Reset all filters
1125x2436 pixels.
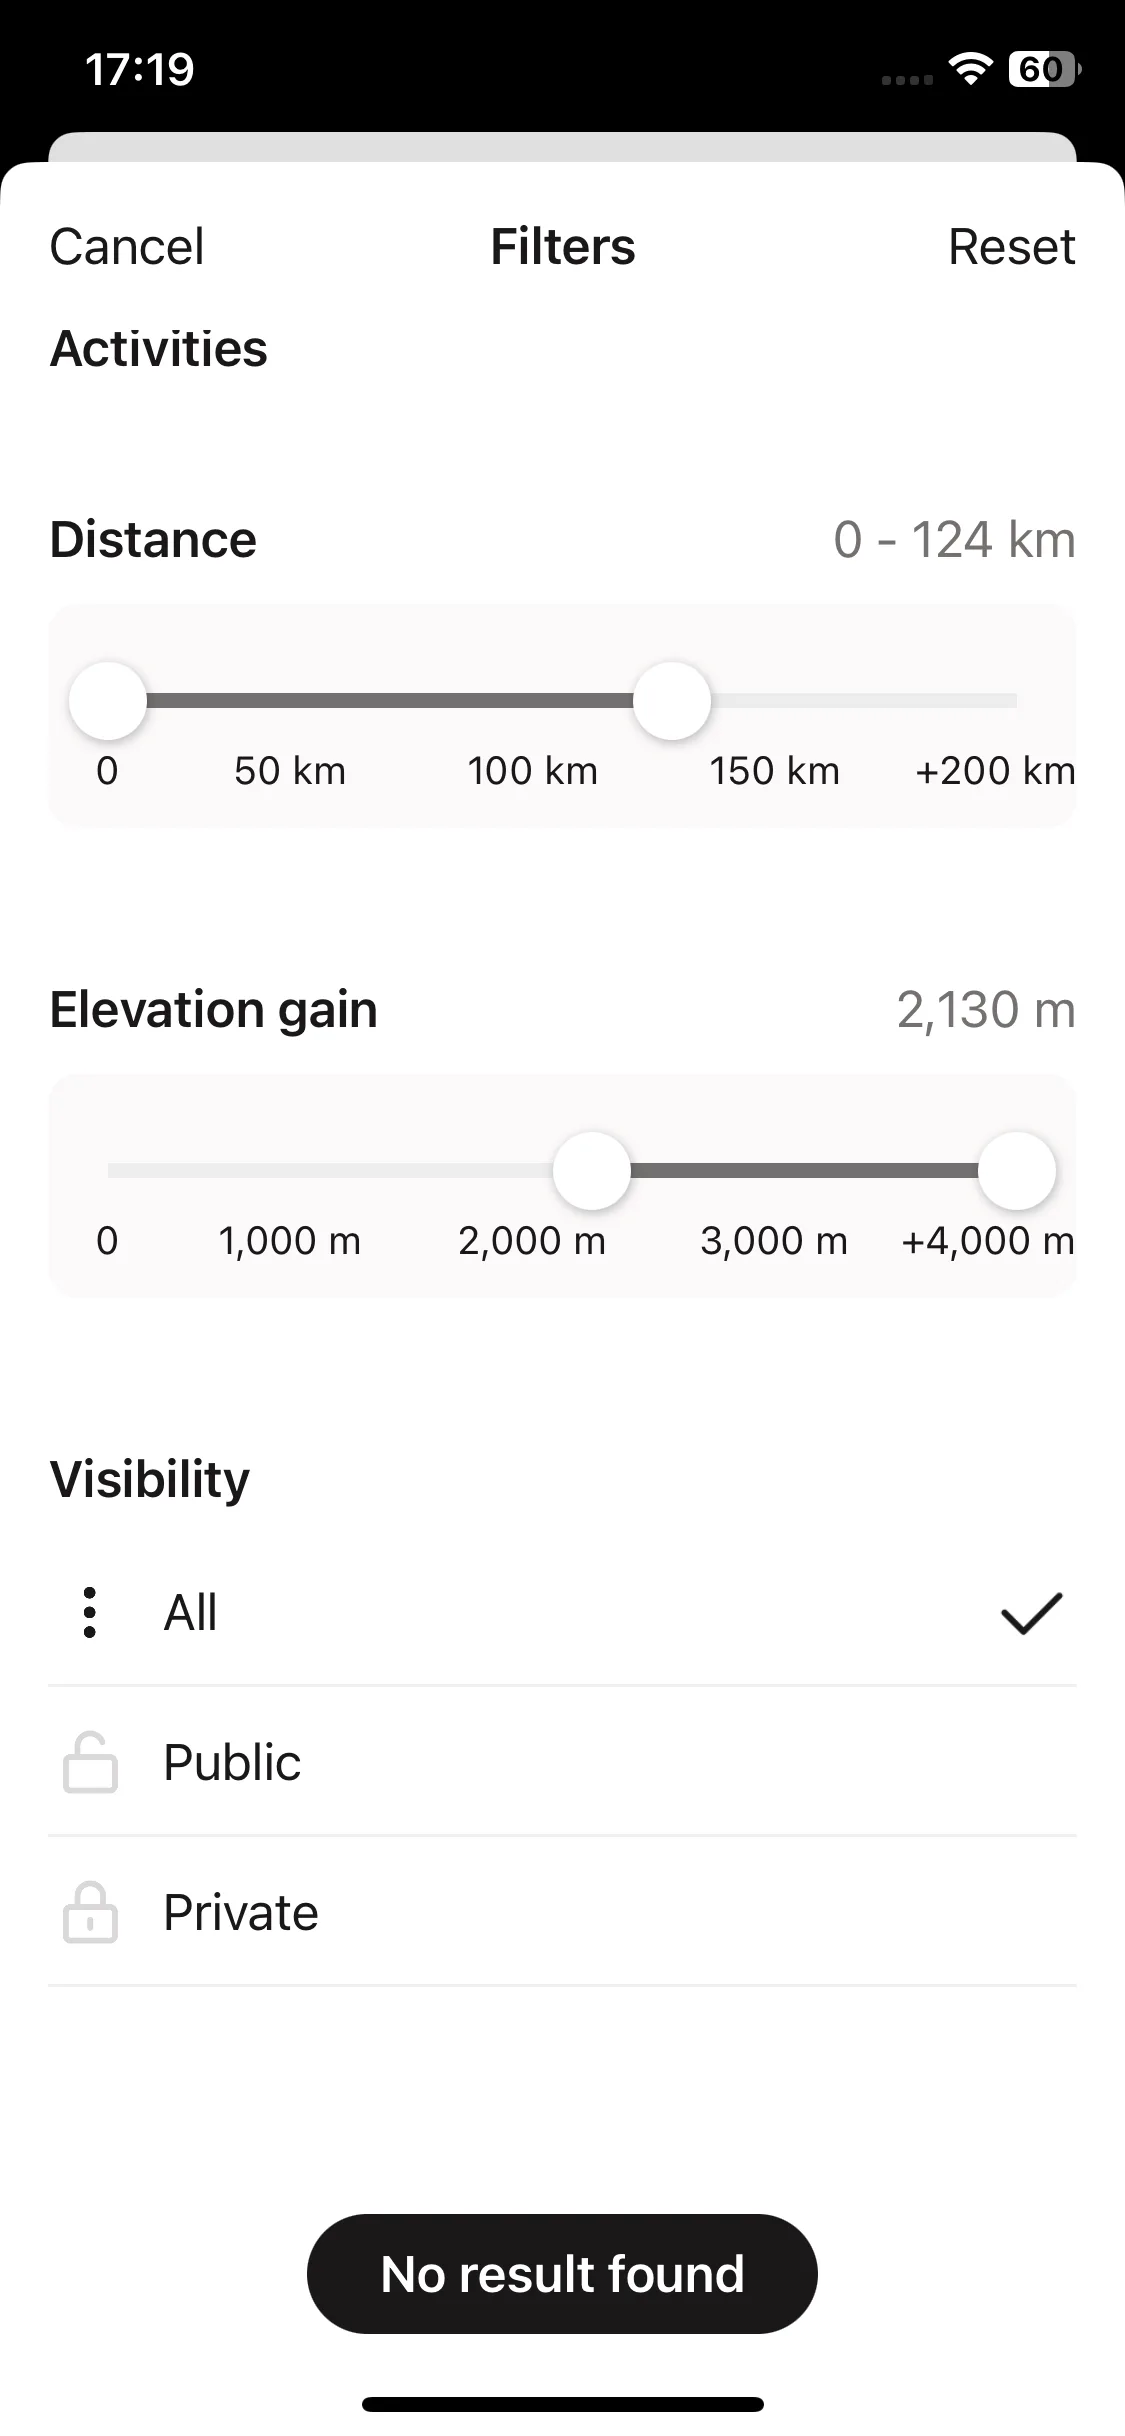coord(1011,246)
